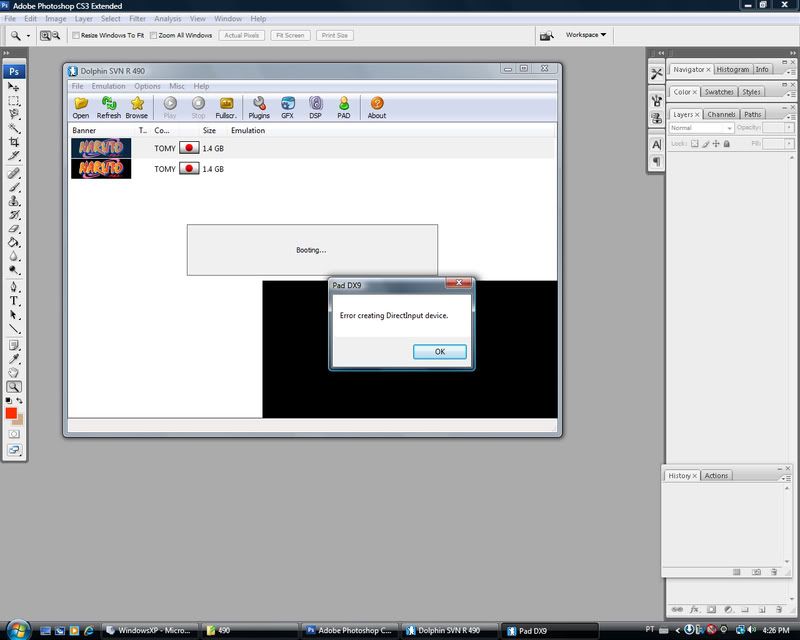
Task: Pick the Eyedropper tool
Action: (14, 359)
